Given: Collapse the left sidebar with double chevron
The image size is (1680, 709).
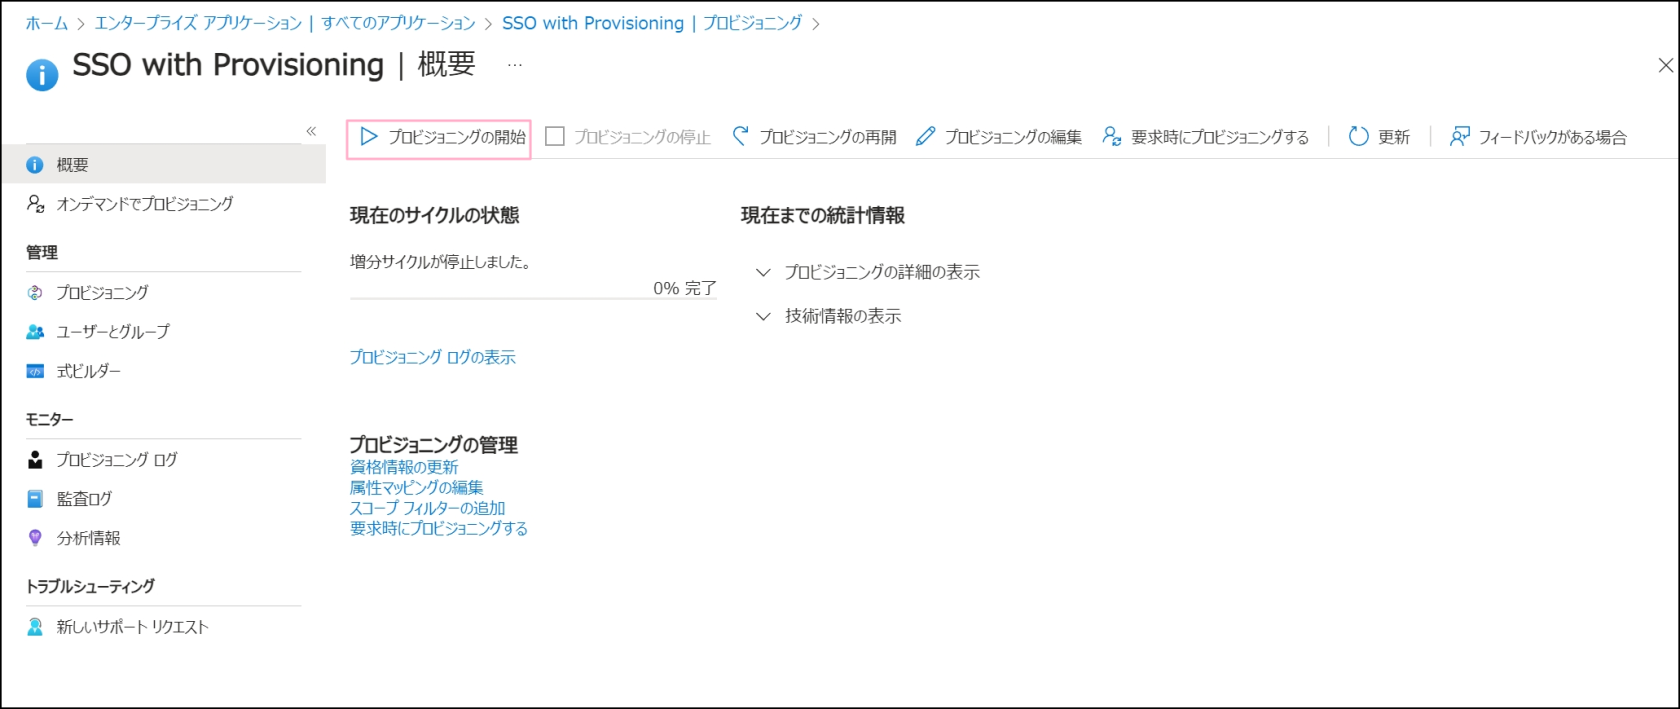Looking at the screenshot, I should [311, 131].
